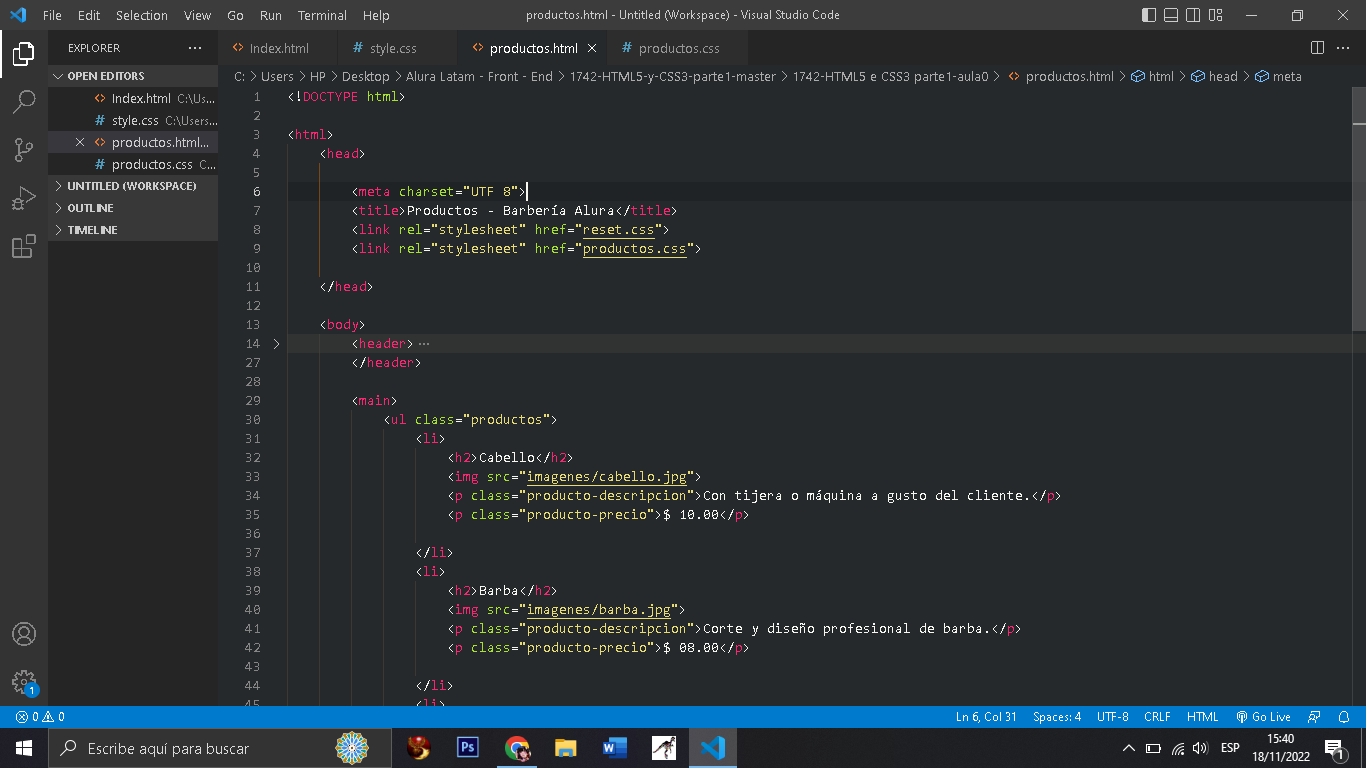1366x768 pixels.
Task: Open Customize Layout icon in title bar
Action: pyautogui.click(x=1216, y=15)
